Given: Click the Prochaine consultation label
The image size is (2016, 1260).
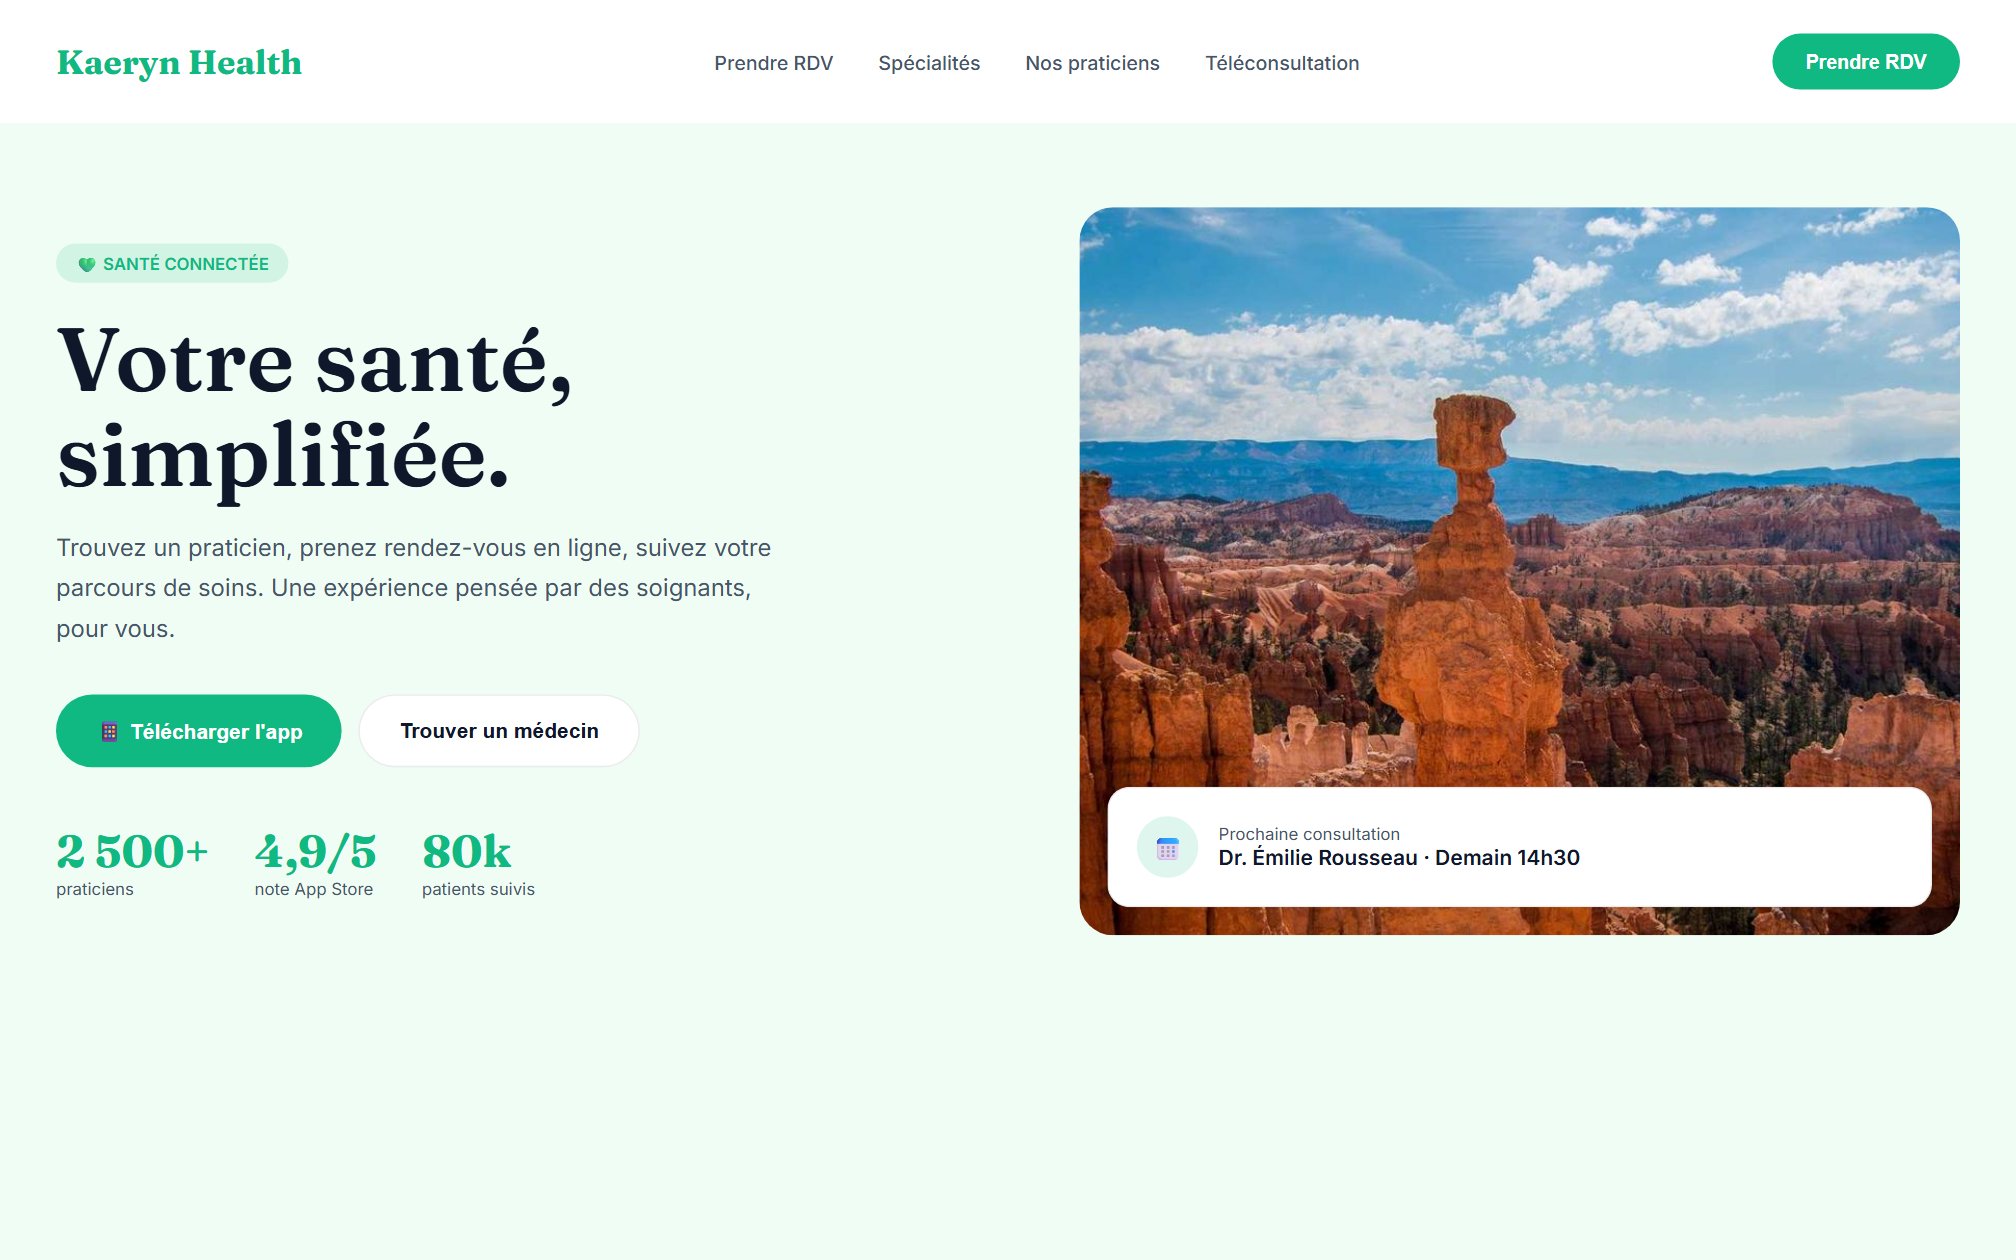Looking at the screenshot, I should click(x=1309, y=834).
